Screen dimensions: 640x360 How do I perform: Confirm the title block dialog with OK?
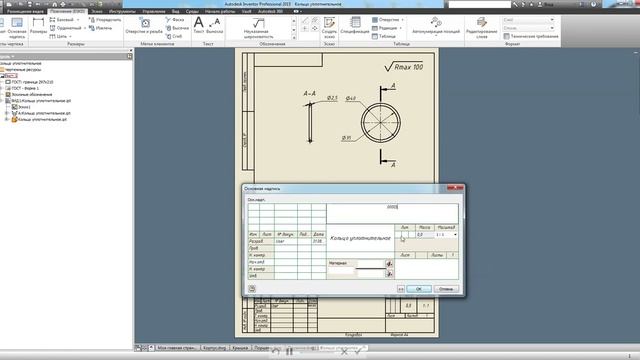(418, 289)
